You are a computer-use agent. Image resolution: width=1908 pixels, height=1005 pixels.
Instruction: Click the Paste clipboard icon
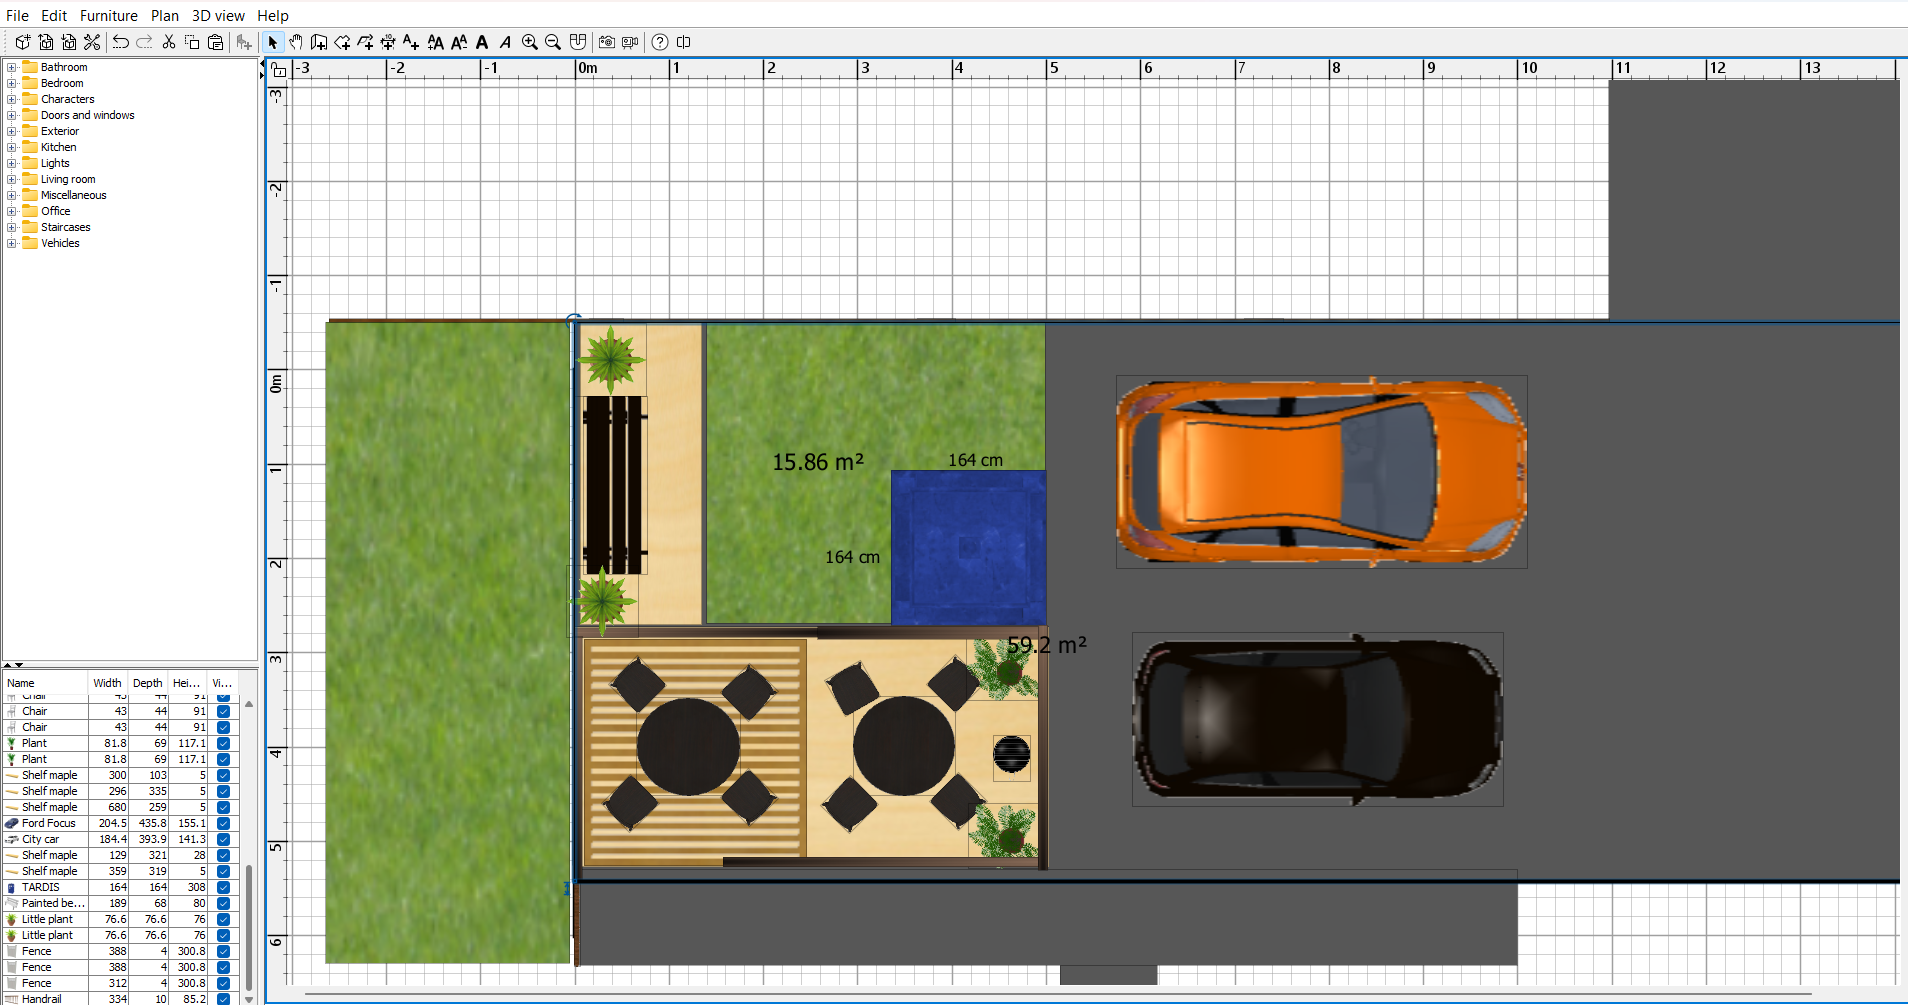point(215,42)
